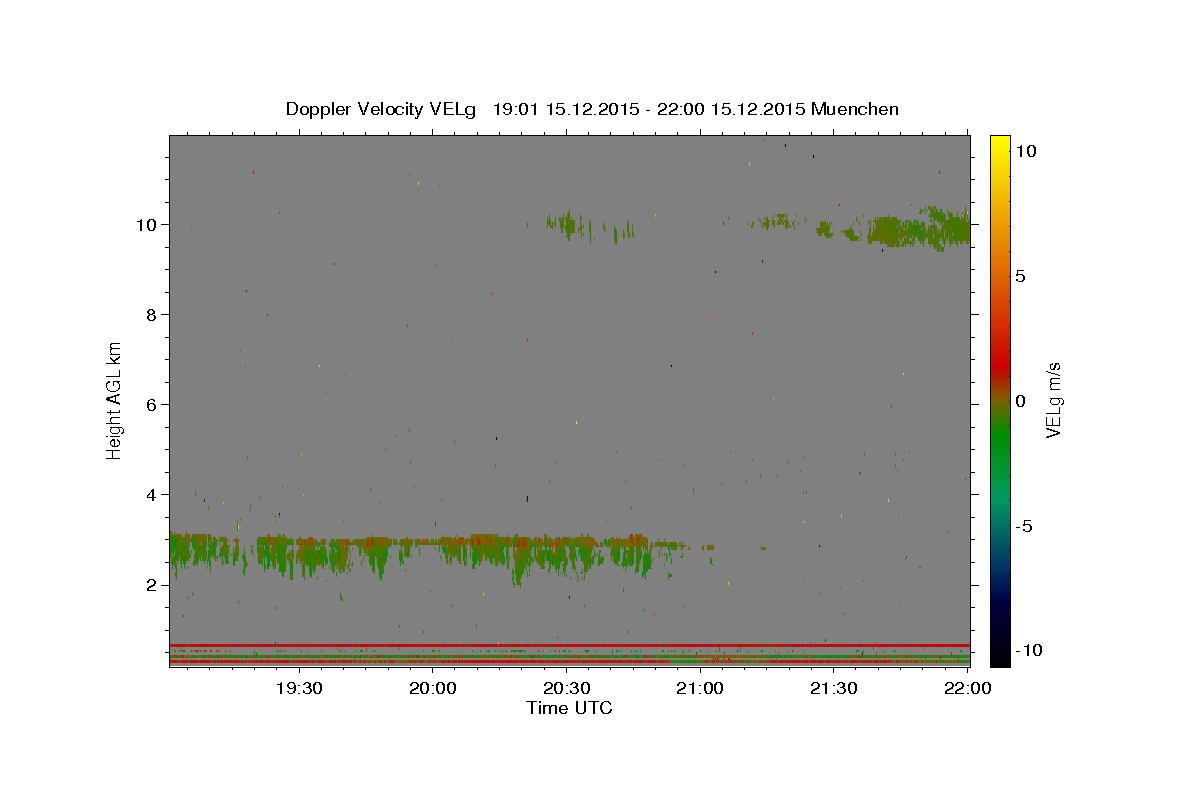This screenshot has height=800, width=1200.
Task: Click the colorbar label 0
Action: pos(1020,401)
